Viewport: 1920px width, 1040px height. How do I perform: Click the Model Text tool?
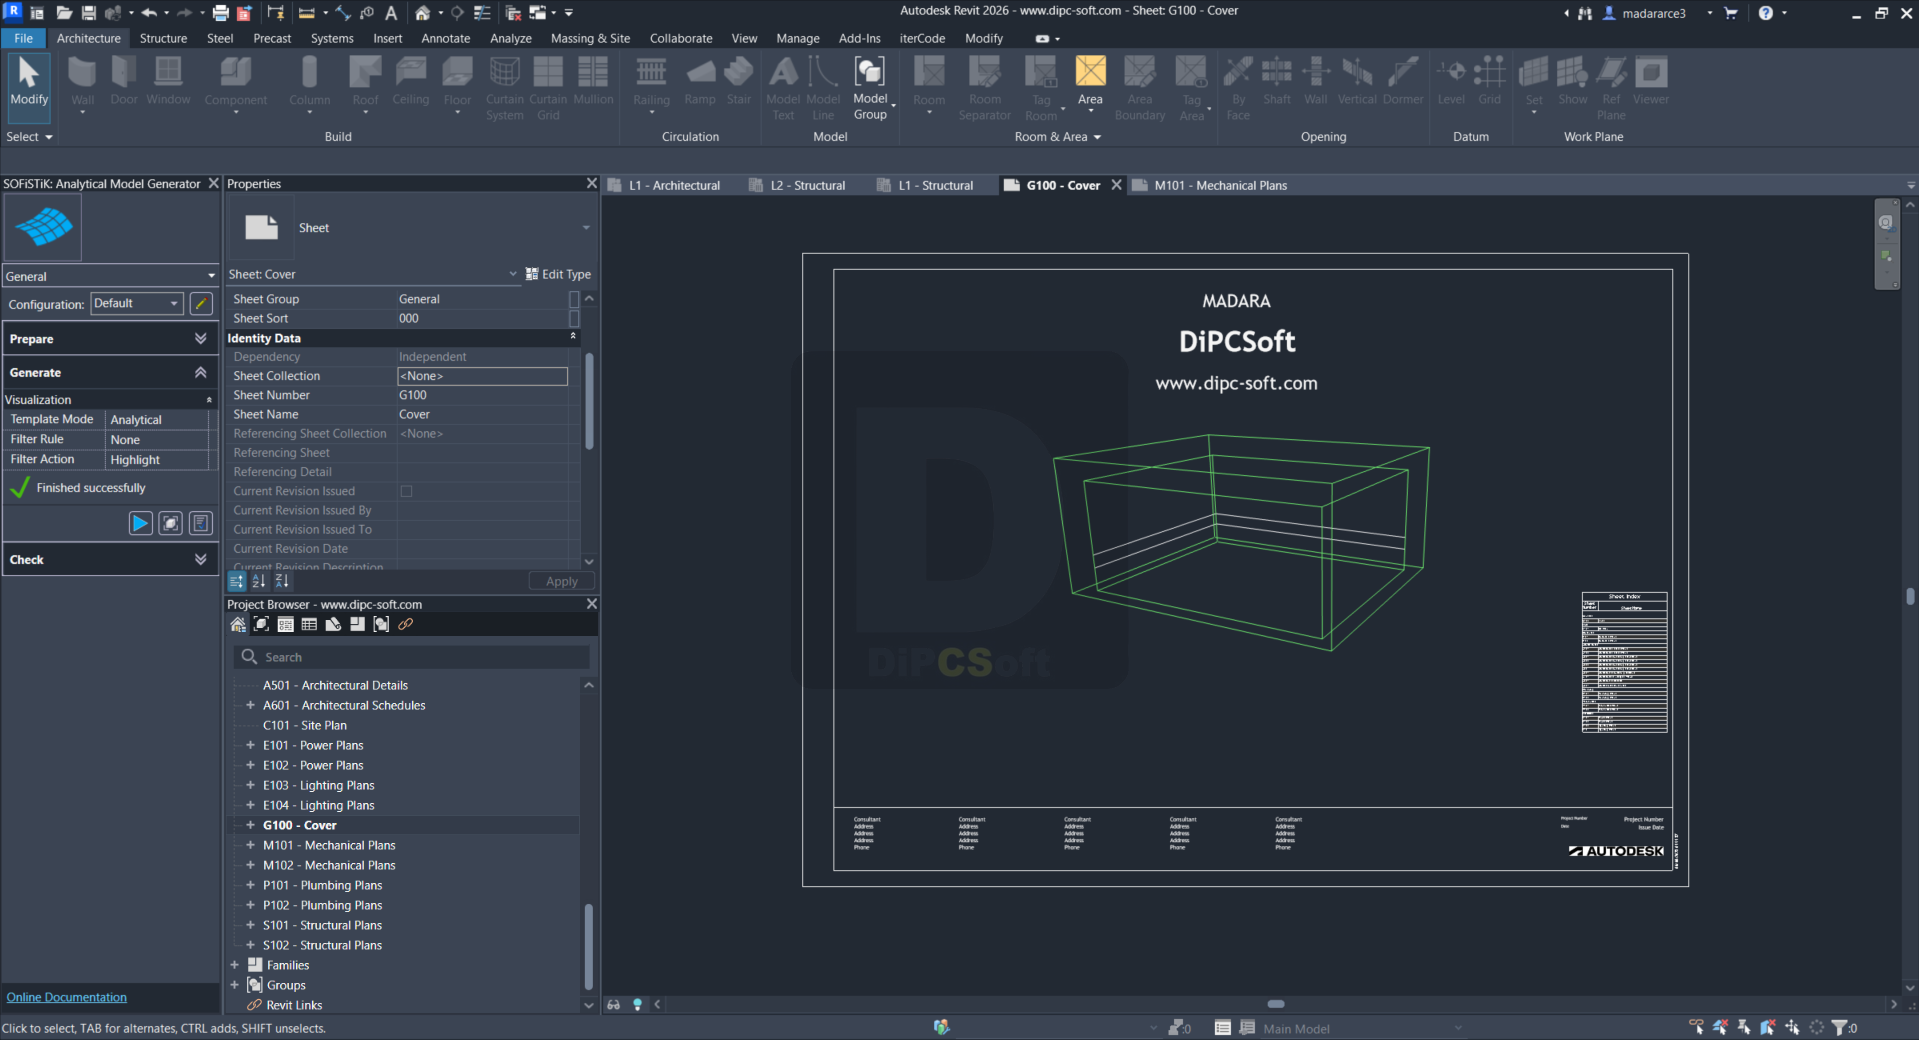coord(783,88)
